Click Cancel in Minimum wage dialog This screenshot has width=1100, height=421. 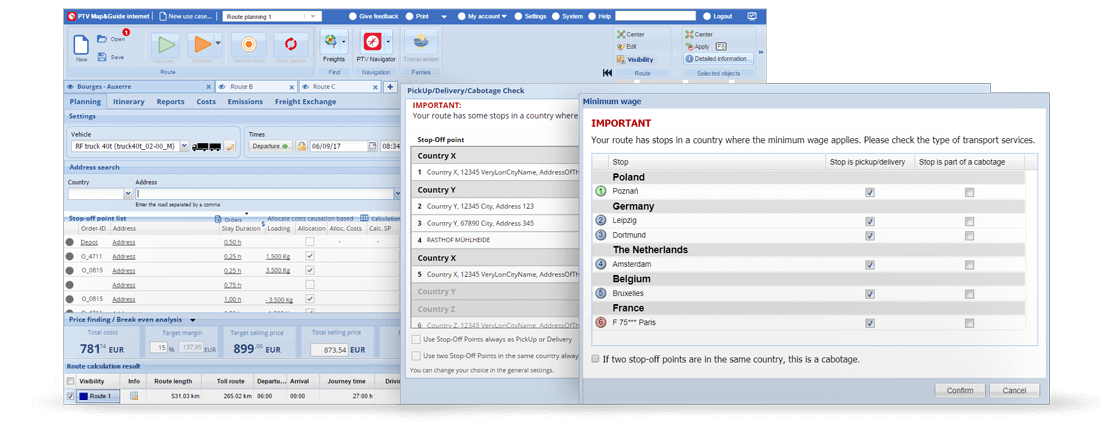[1014, 390]
